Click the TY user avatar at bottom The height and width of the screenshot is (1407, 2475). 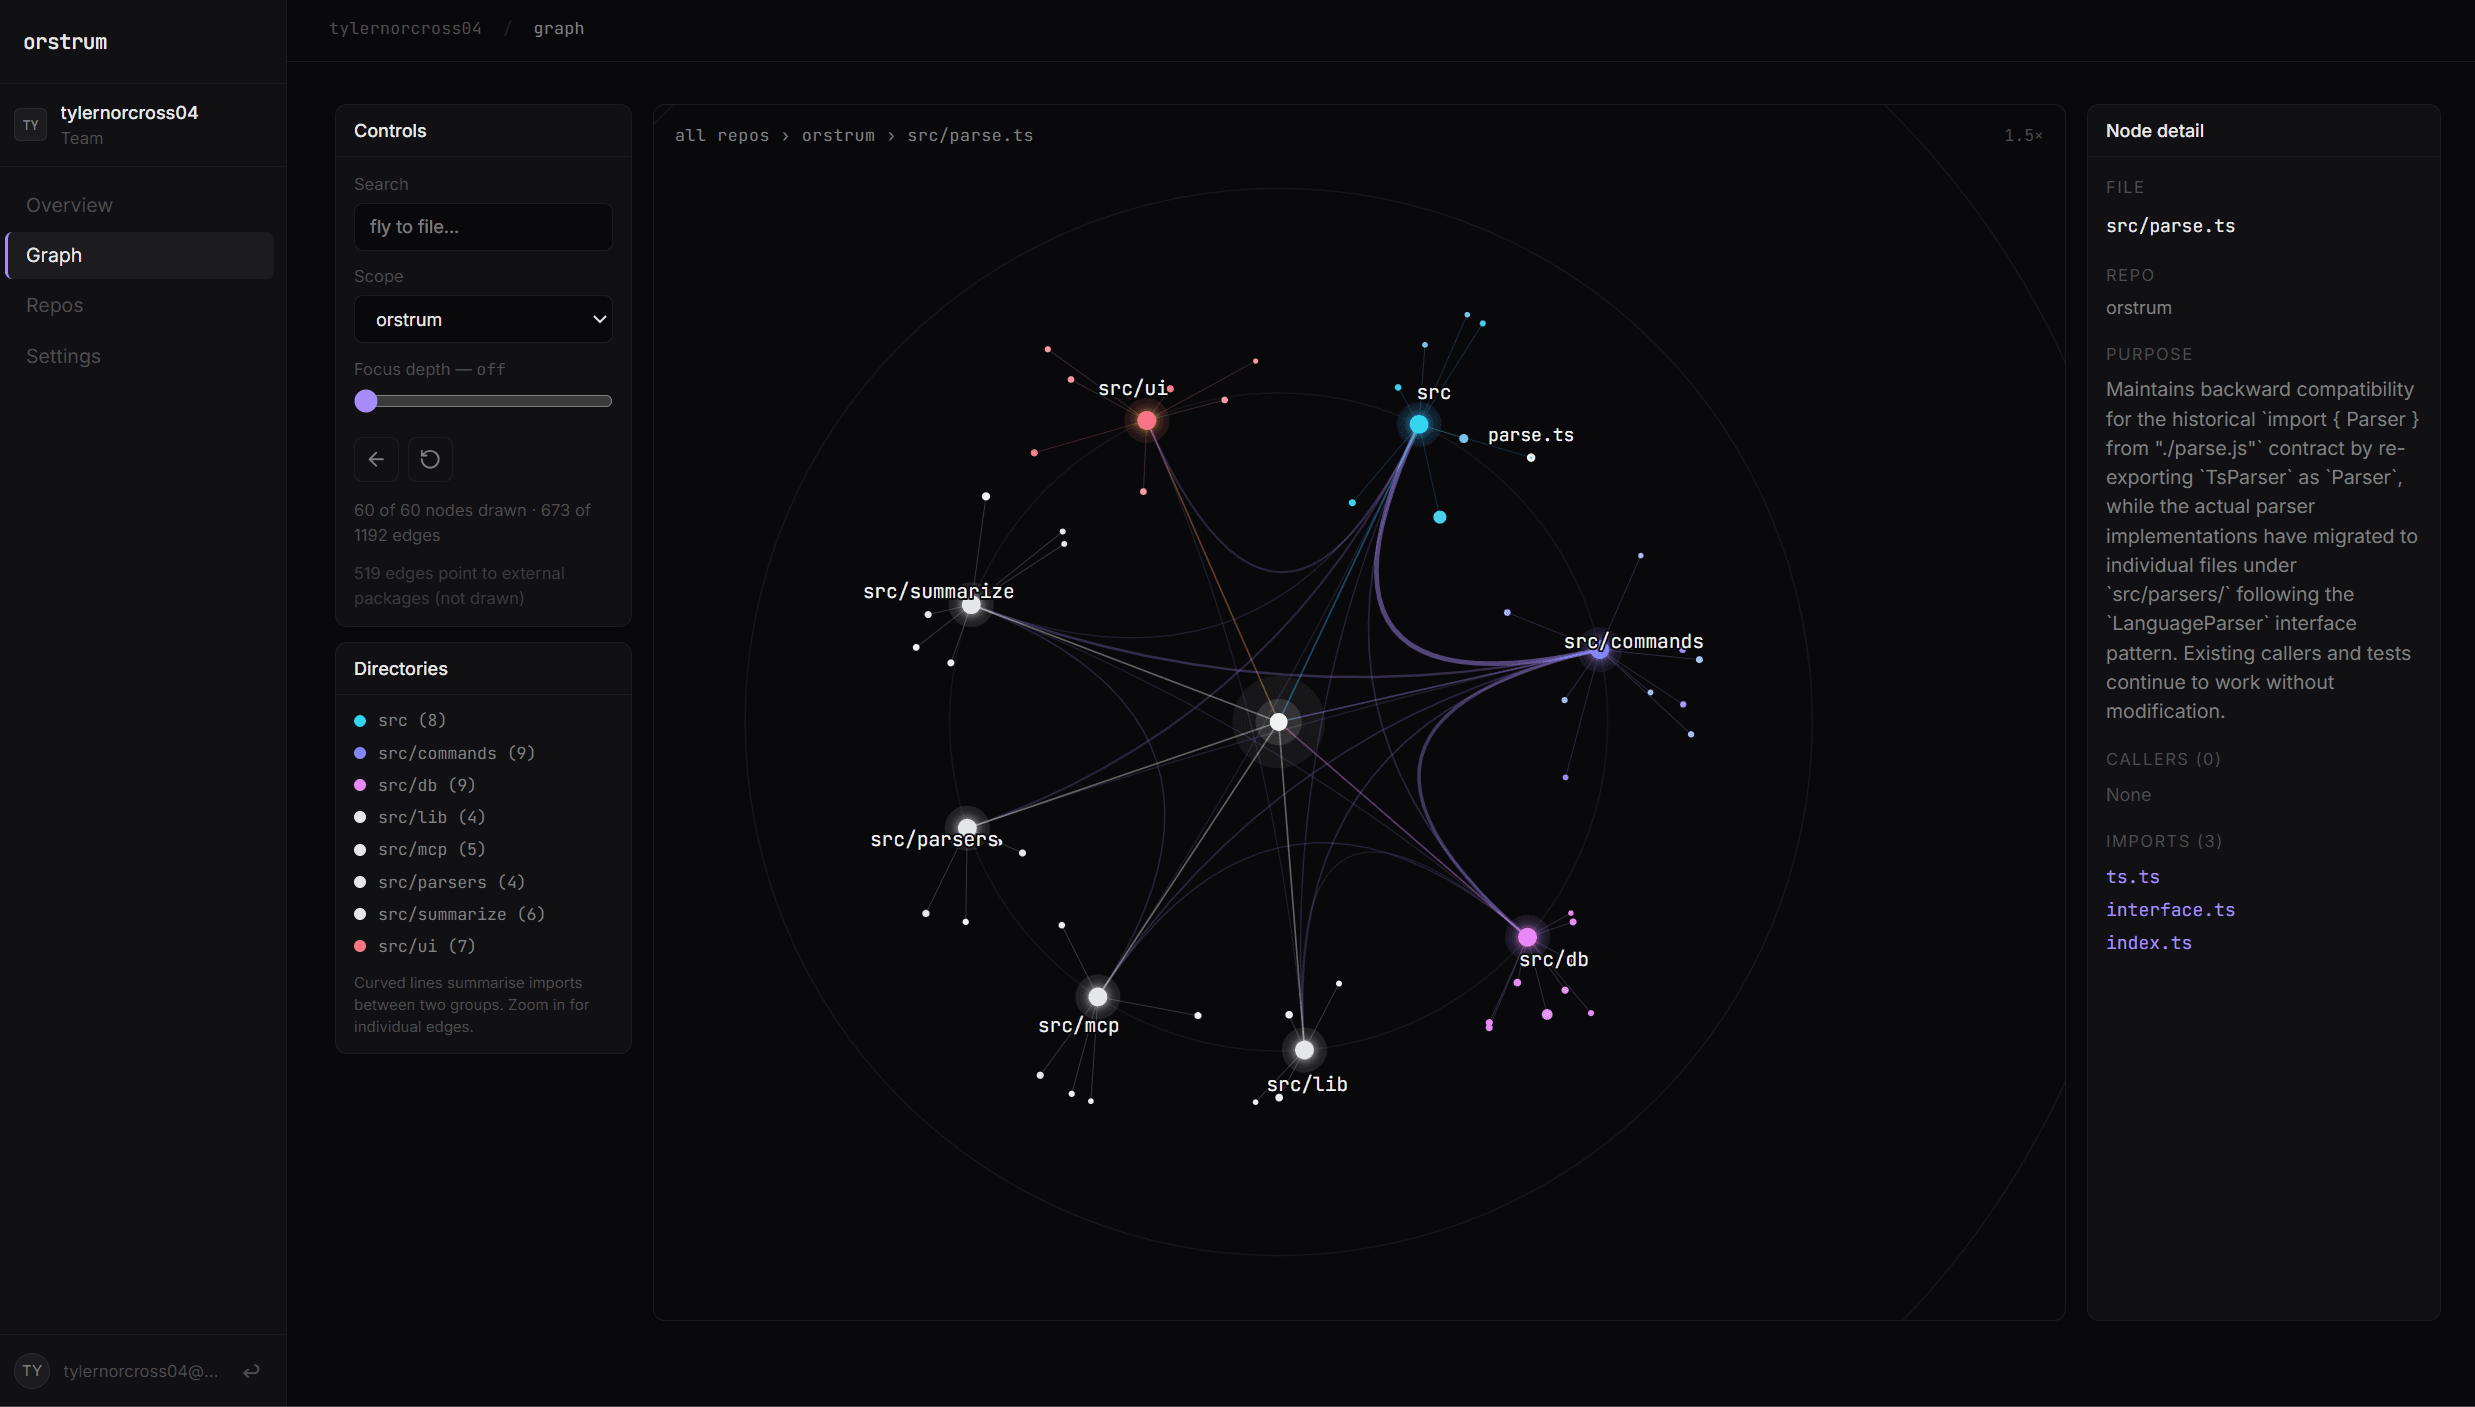[x=32, y=1371]
